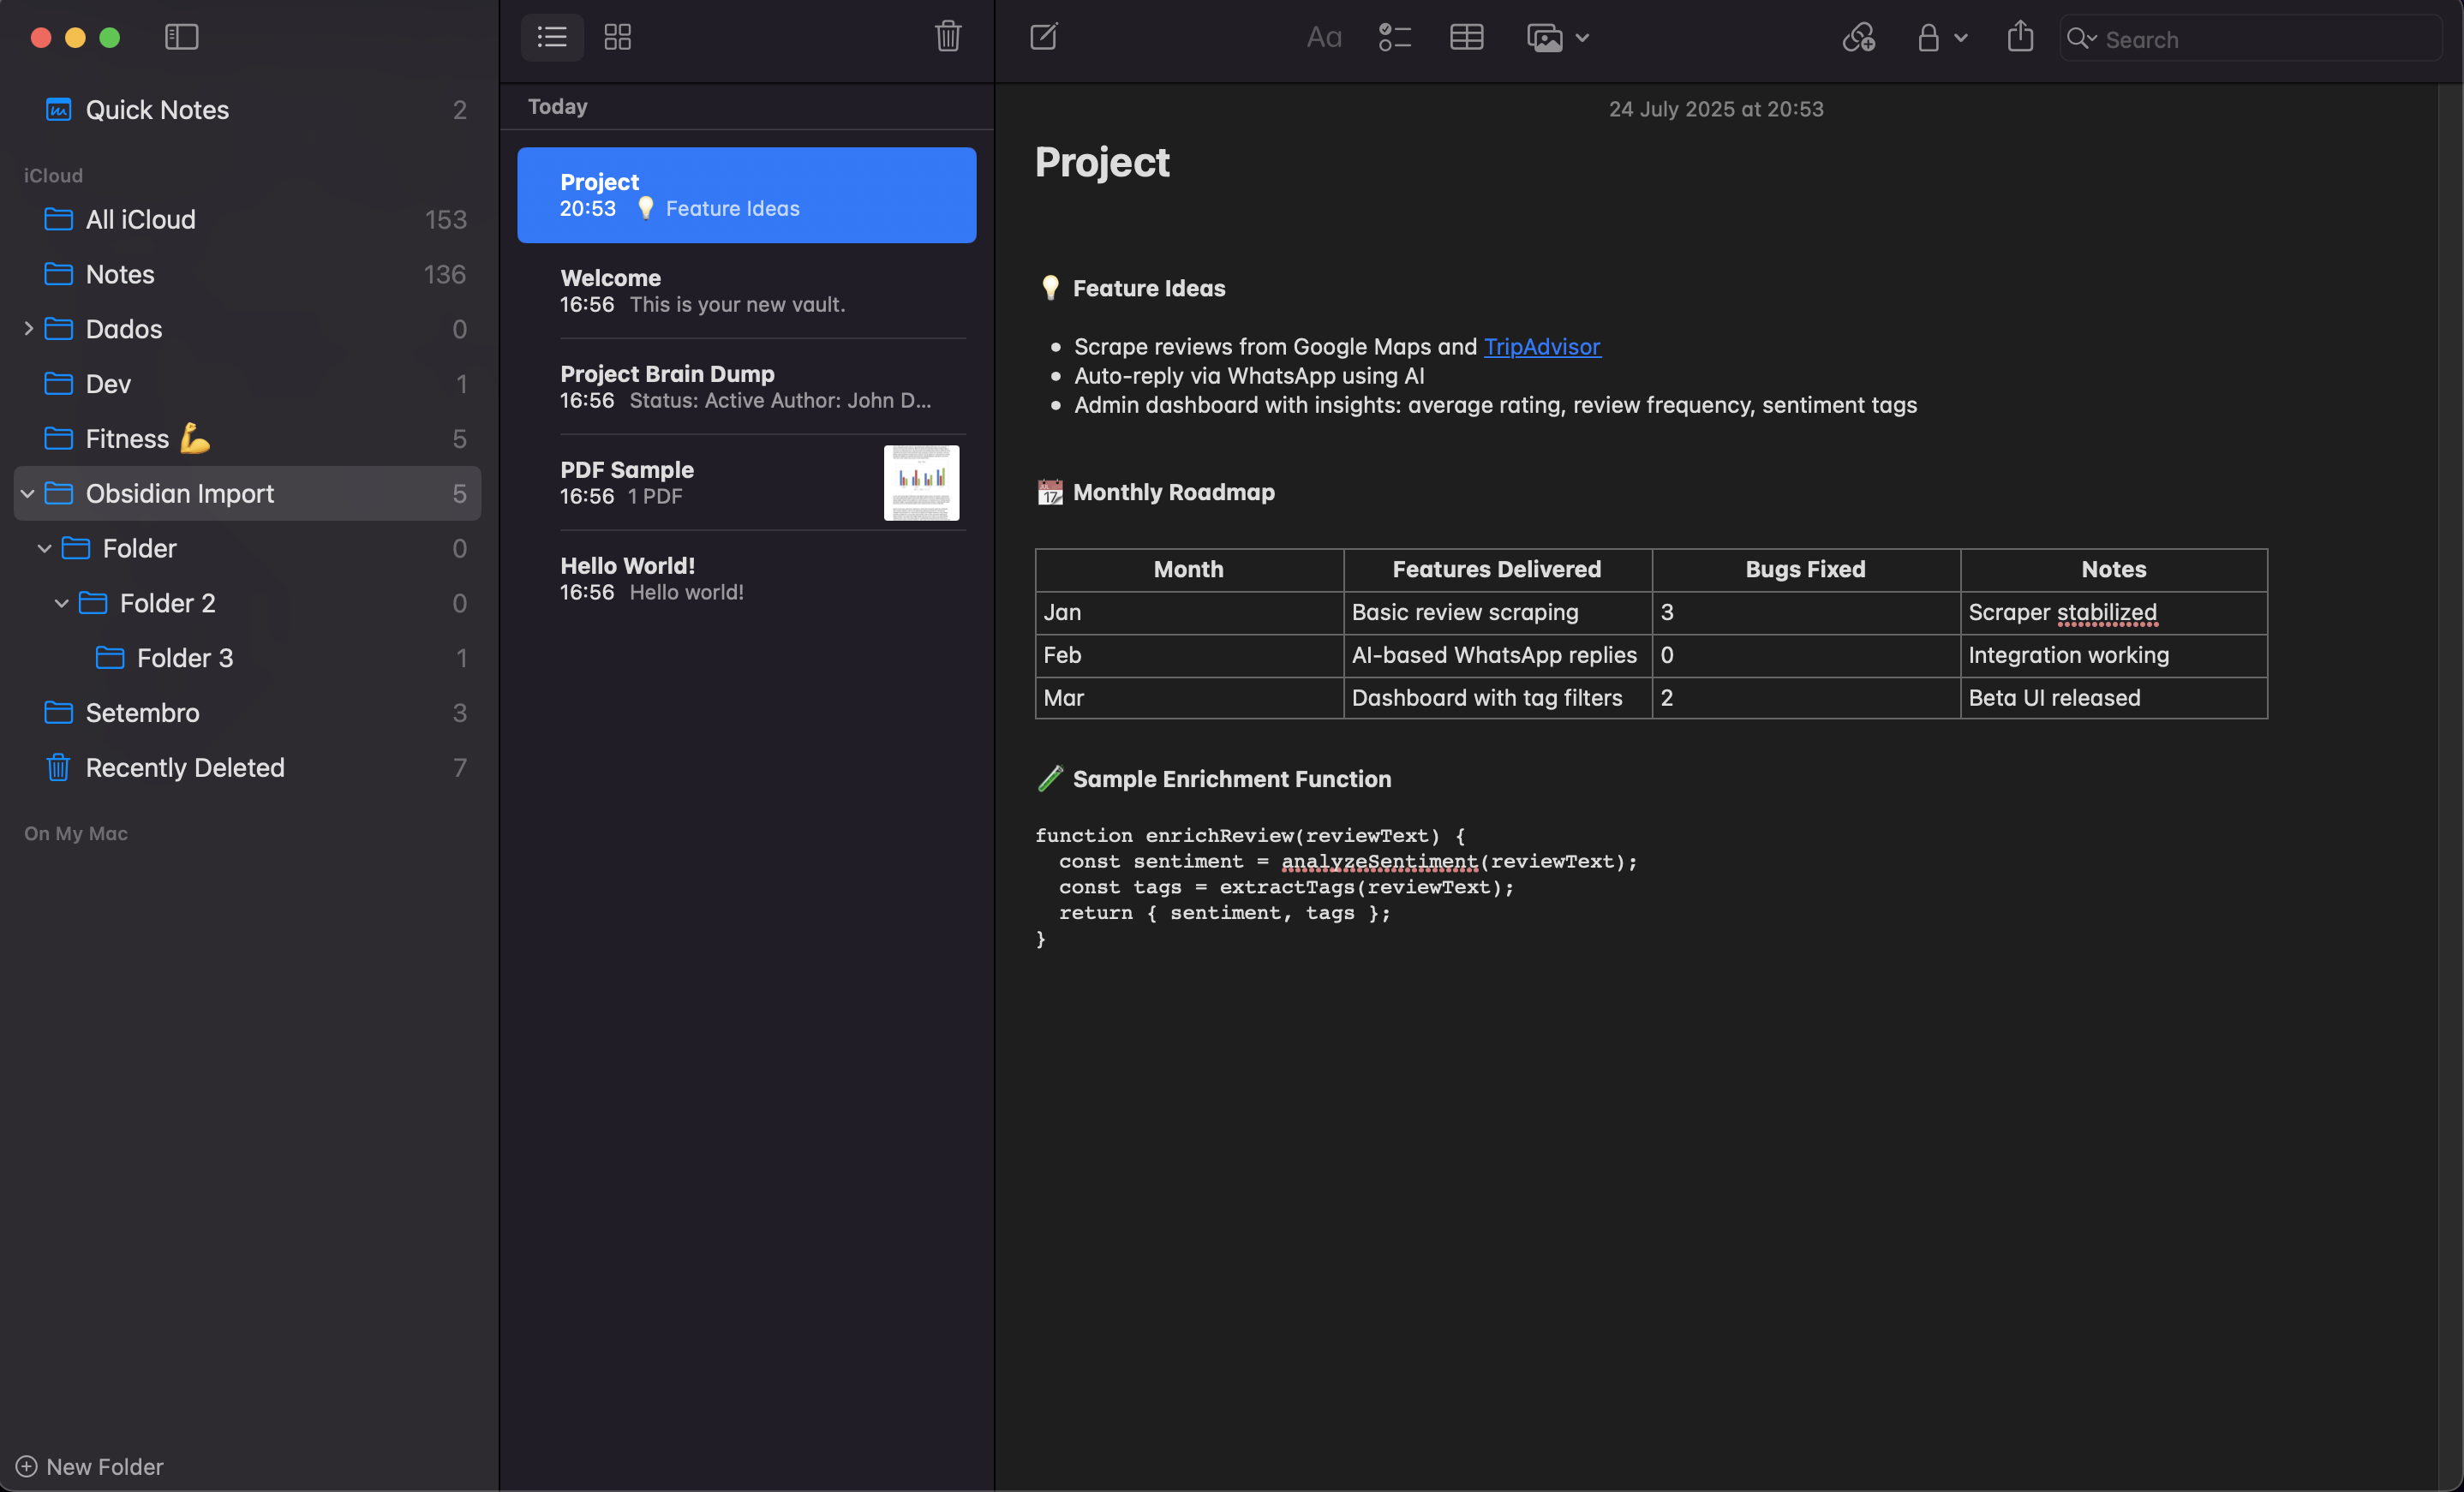
Task: Collapse the Obsidian Import folder
Action: click(x=27, y=493)
